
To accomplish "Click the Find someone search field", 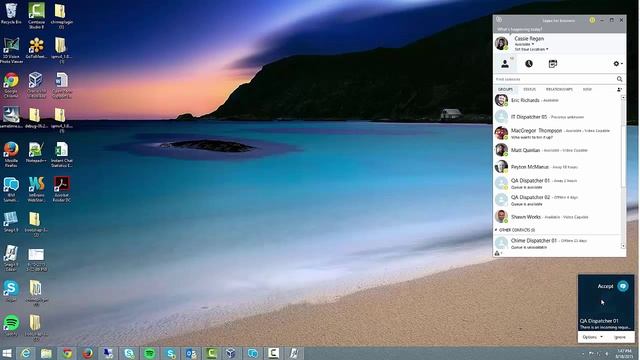I will (555, 79).
